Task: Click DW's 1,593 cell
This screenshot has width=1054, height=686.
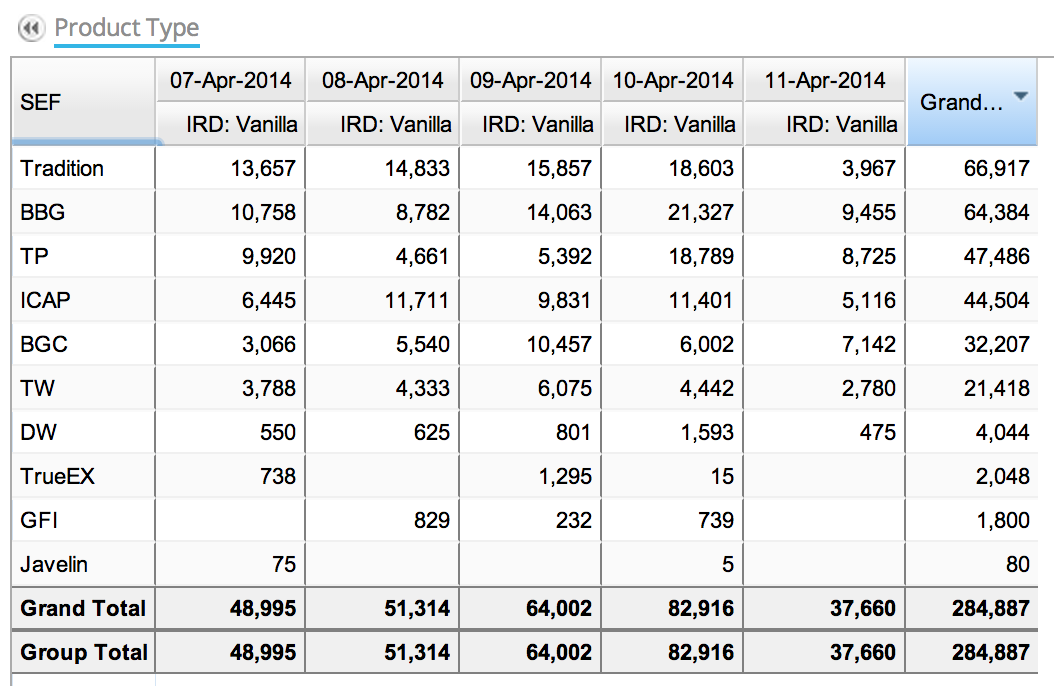Action: pyautogui.click(x=706, y=432)
